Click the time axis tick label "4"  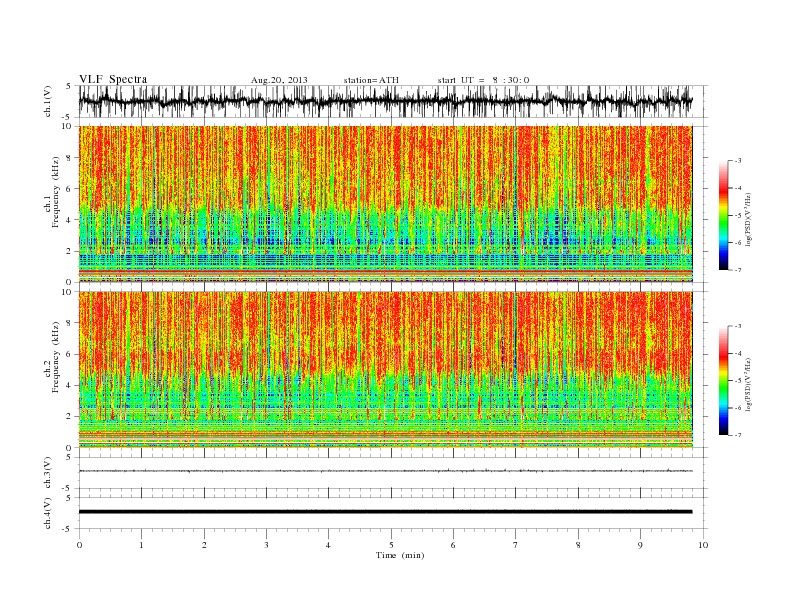(328, 545)
